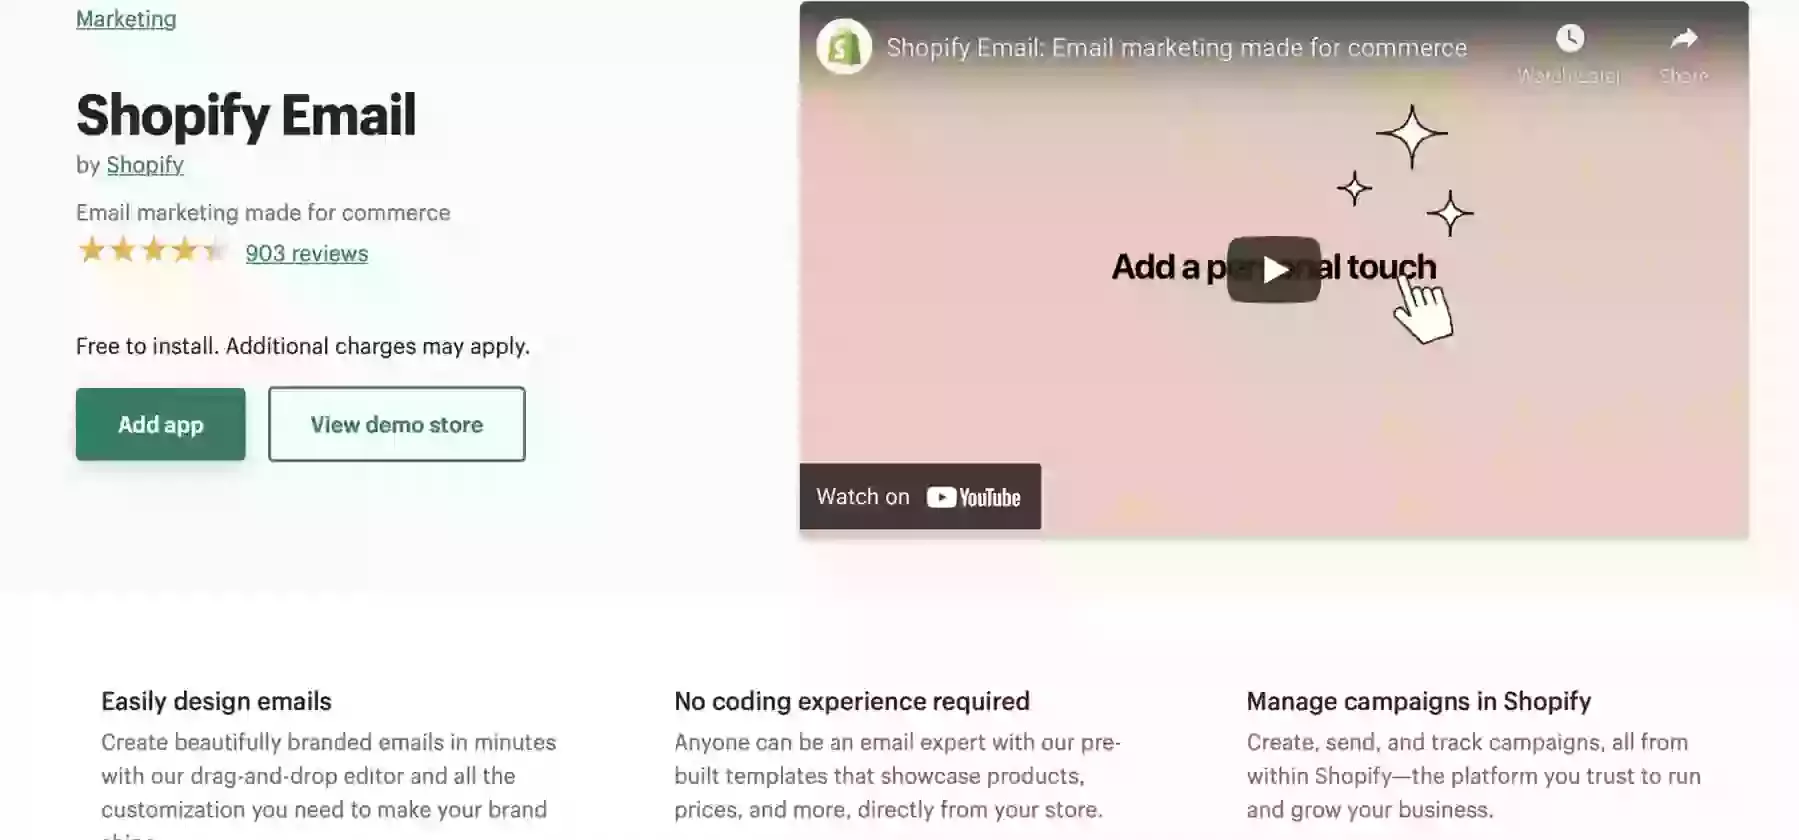
Task: Click paragraph about drag-and-drop editor
Action: point(329,784)
